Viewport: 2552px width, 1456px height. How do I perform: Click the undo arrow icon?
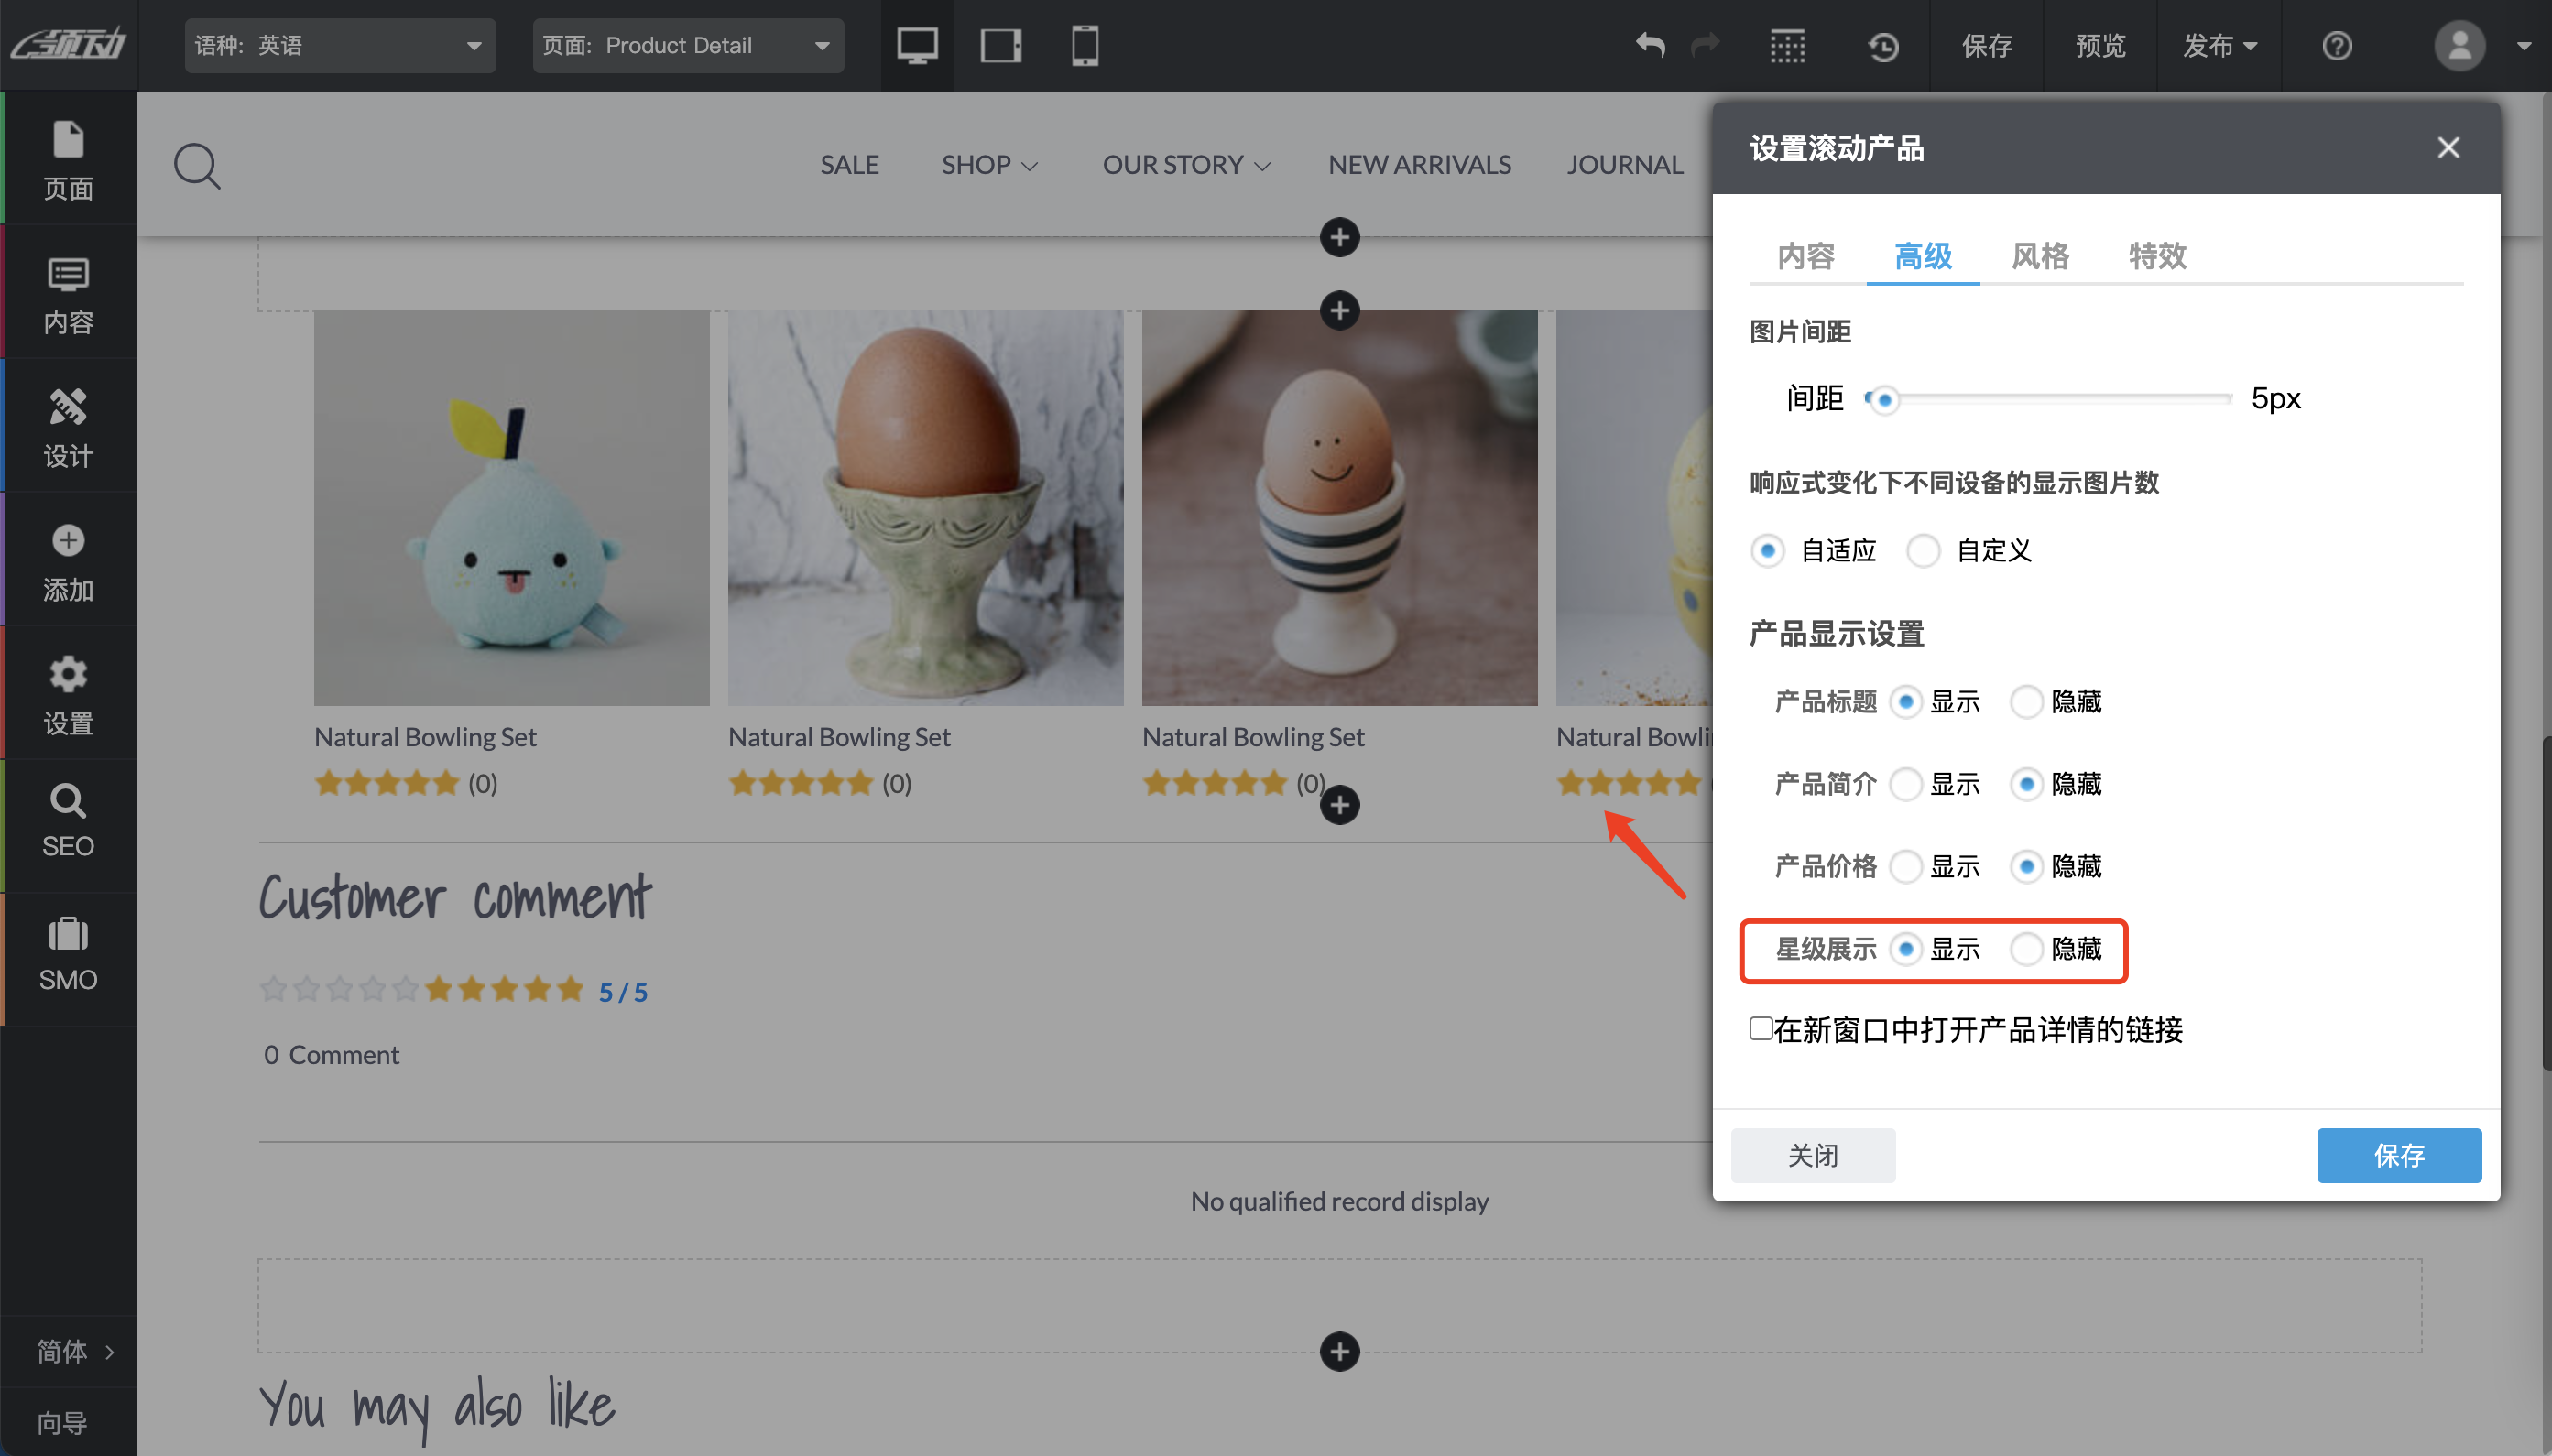pyautogui.click(x=1650, y=46)
